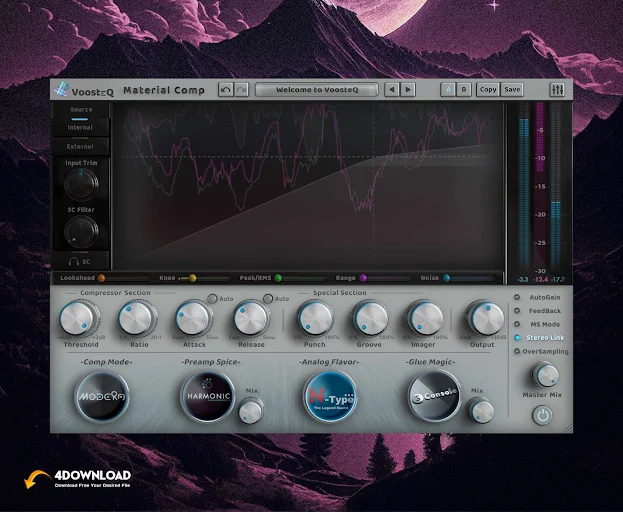
Task: Click the Release knob
Action: click(250, 319)
